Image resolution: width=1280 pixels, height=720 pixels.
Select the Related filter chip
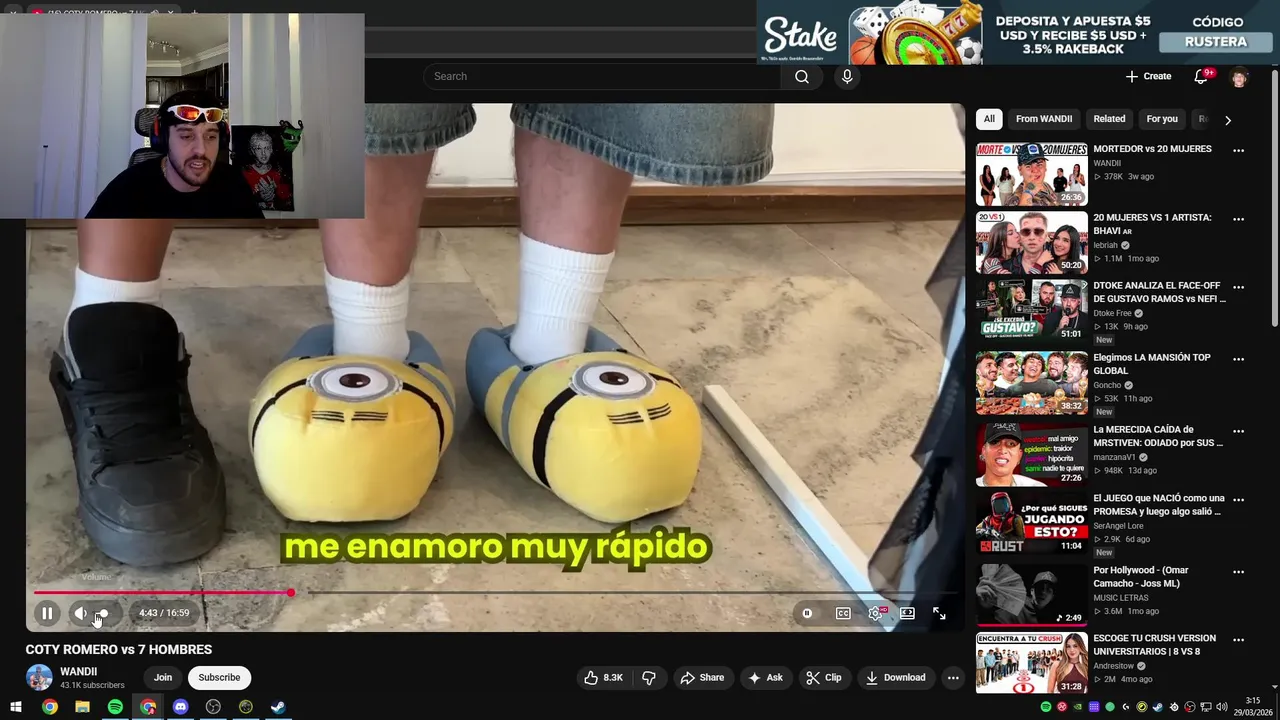point(1109,119)
